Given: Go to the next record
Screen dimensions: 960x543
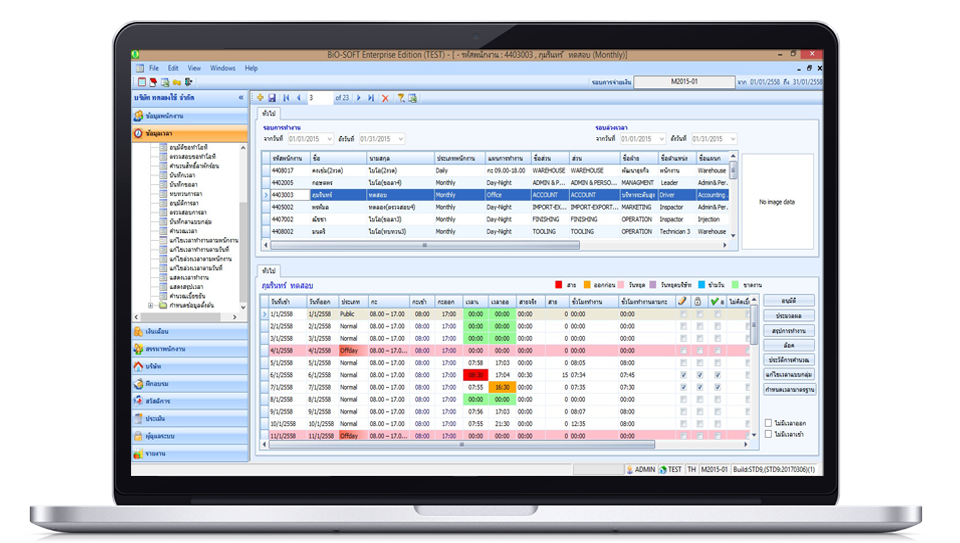Looking at the screenshot, I should (x=359, y=98).
